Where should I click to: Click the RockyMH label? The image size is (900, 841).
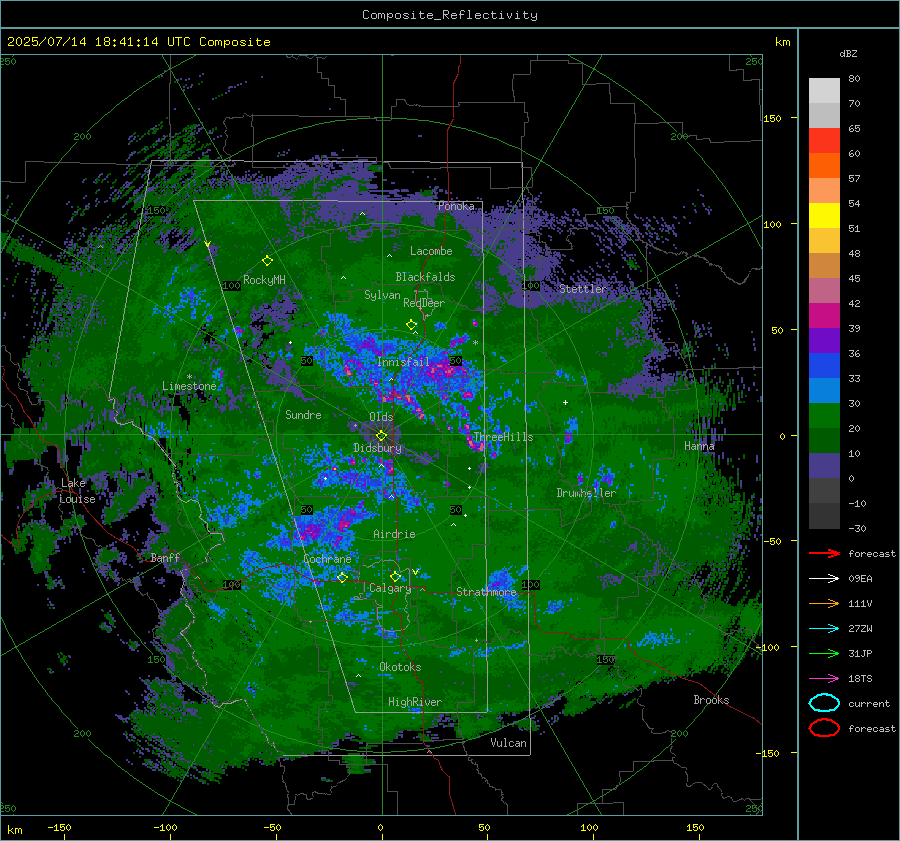[264, 280]
